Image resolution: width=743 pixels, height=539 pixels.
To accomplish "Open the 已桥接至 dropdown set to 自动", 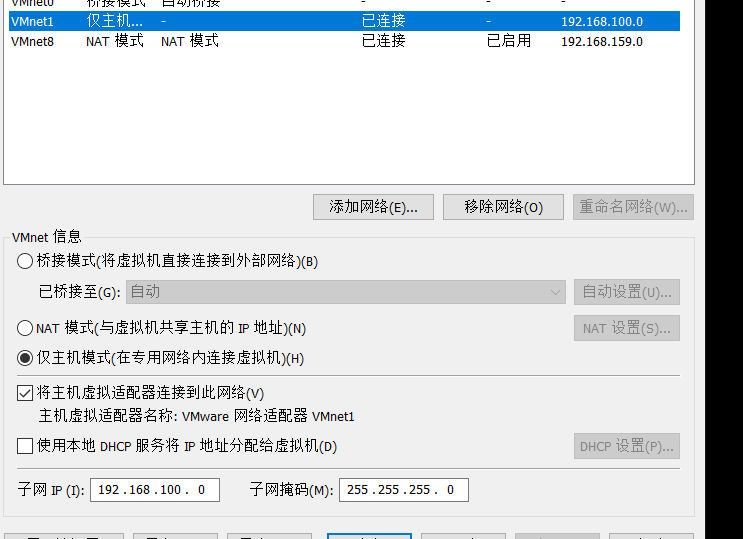I will 346,292.
